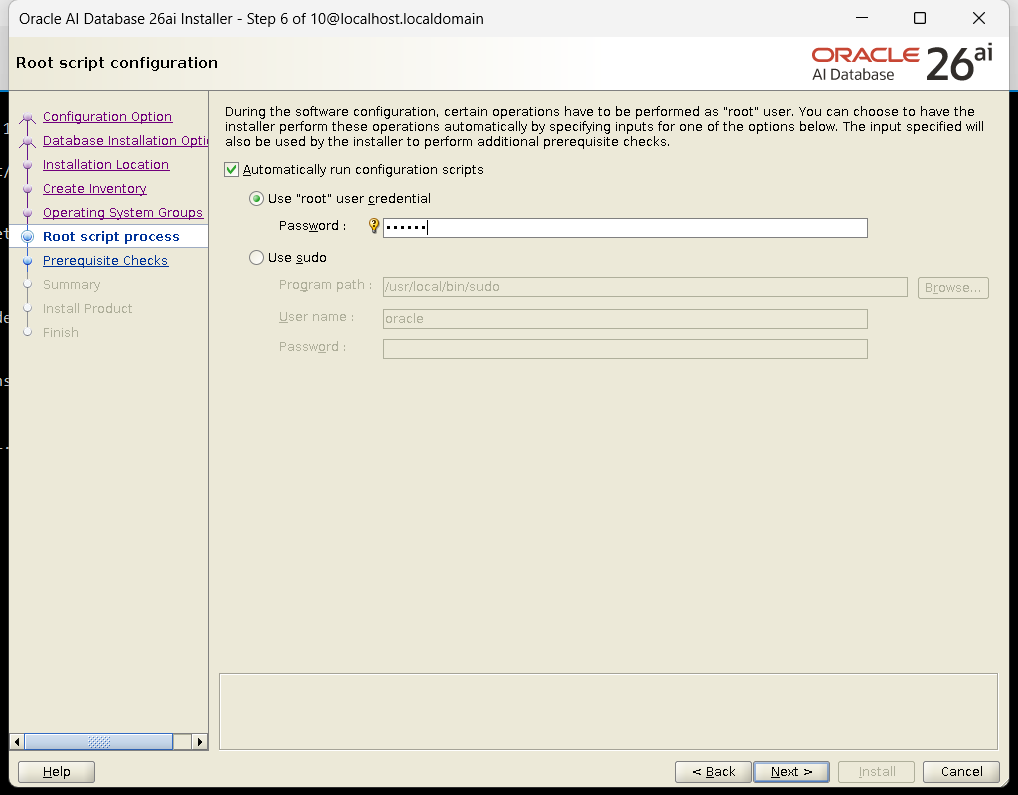Cancel the installer
The height and width of the screenshot is (795, 1018).
pyautogui.click(x=962, y=772)
